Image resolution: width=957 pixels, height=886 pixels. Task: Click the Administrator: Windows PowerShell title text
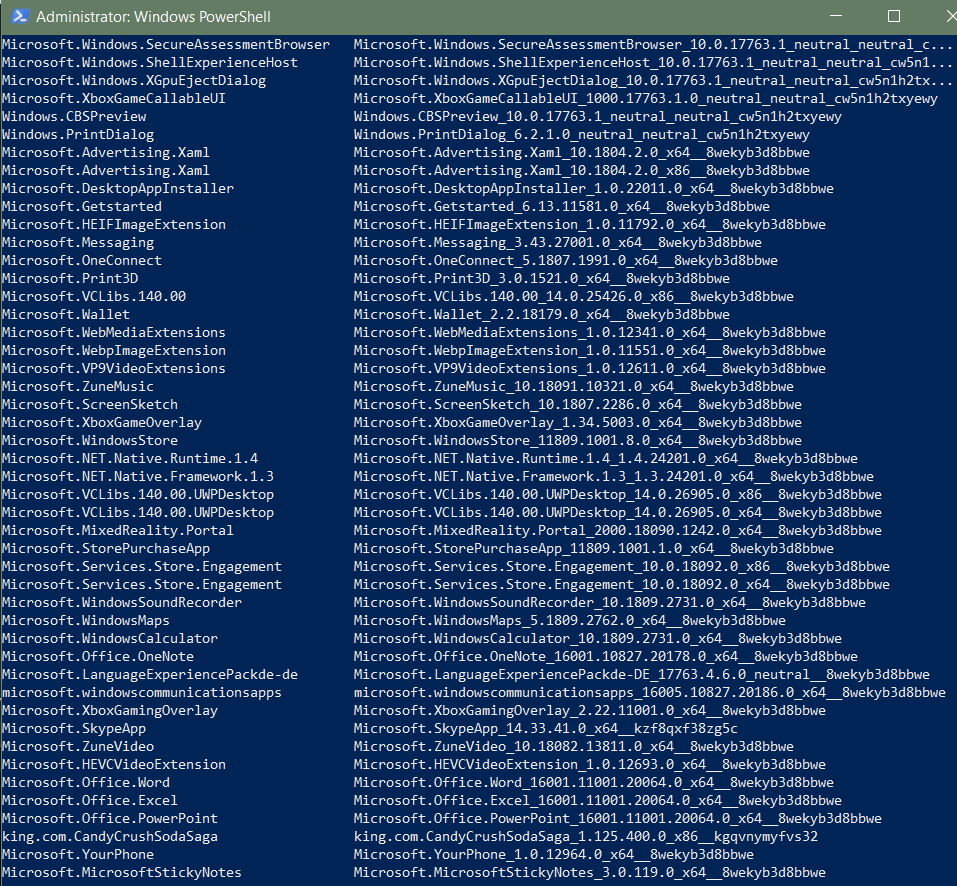click(x=153, y=16)
